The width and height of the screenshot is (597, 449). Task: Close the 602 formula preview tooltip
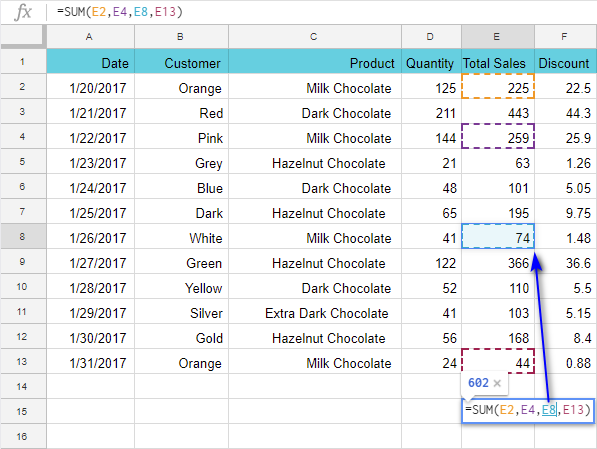[x=497, y=383]
